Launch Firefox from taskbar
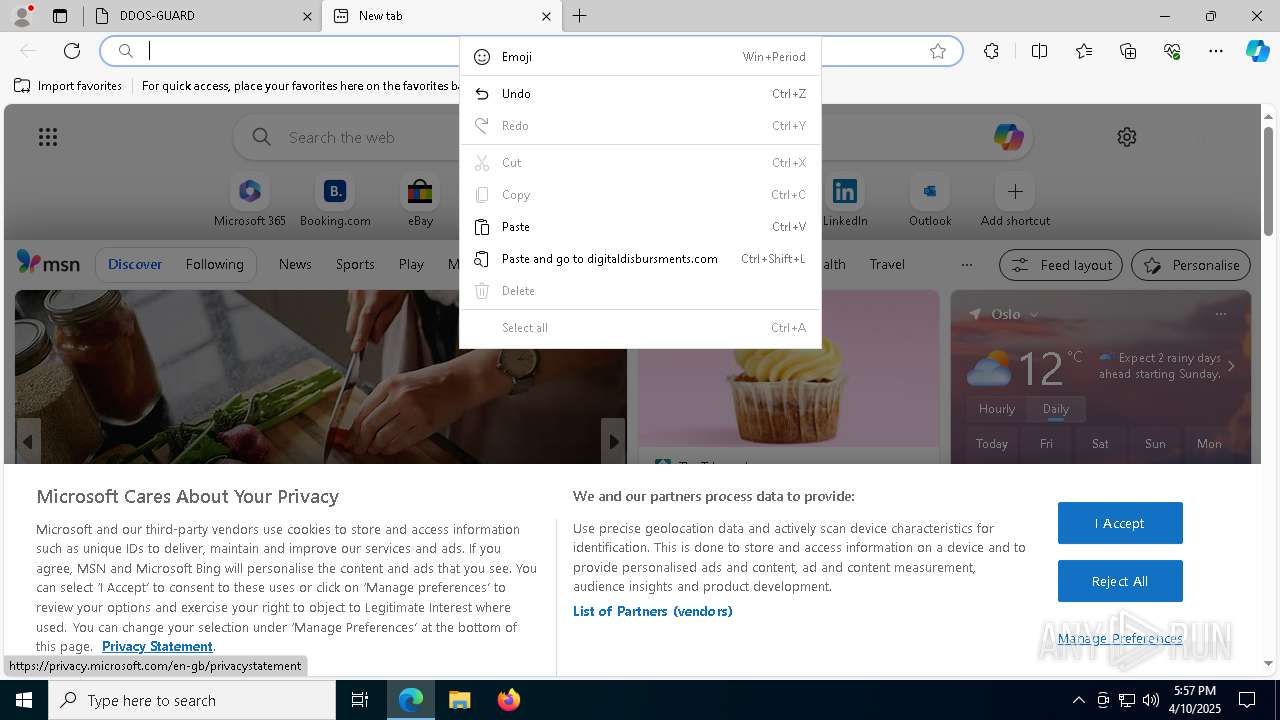Screen dimensions: 1280x720 509,700
